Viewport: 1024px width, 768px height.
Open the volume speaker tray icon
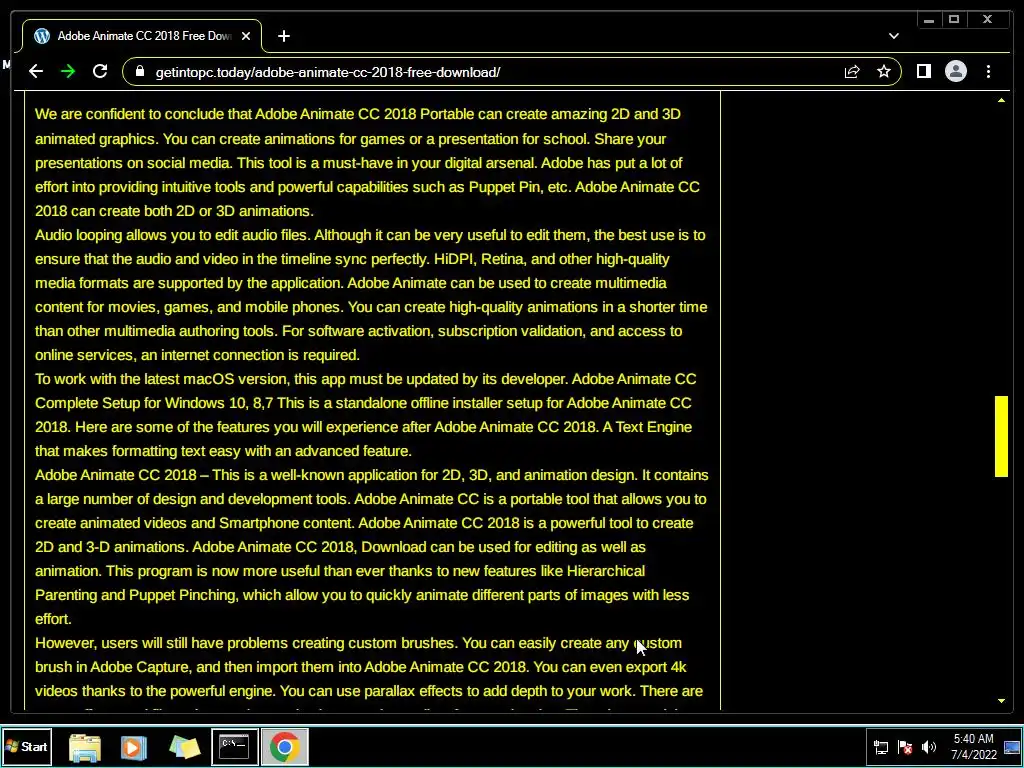click(929, 747)
